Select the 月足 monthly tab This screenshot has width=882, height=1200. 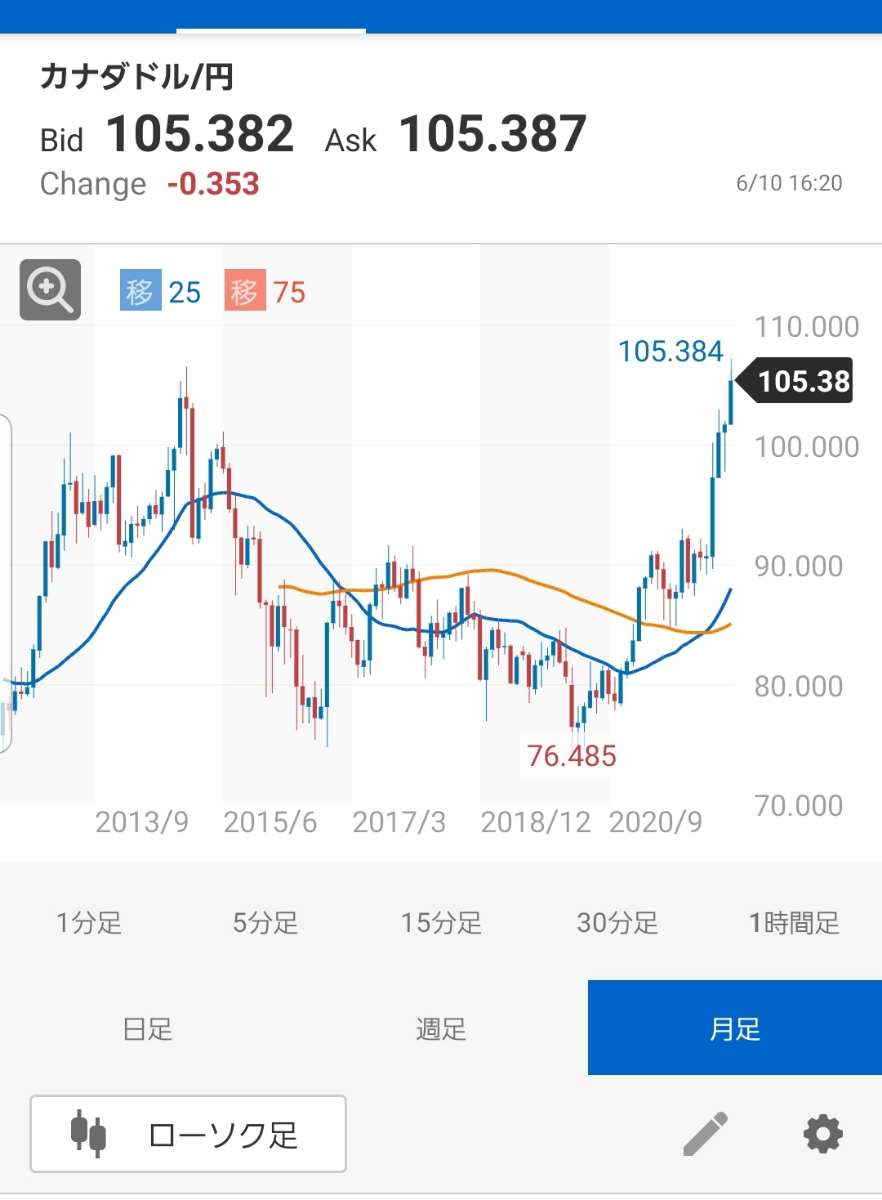tap(735, 1028)
